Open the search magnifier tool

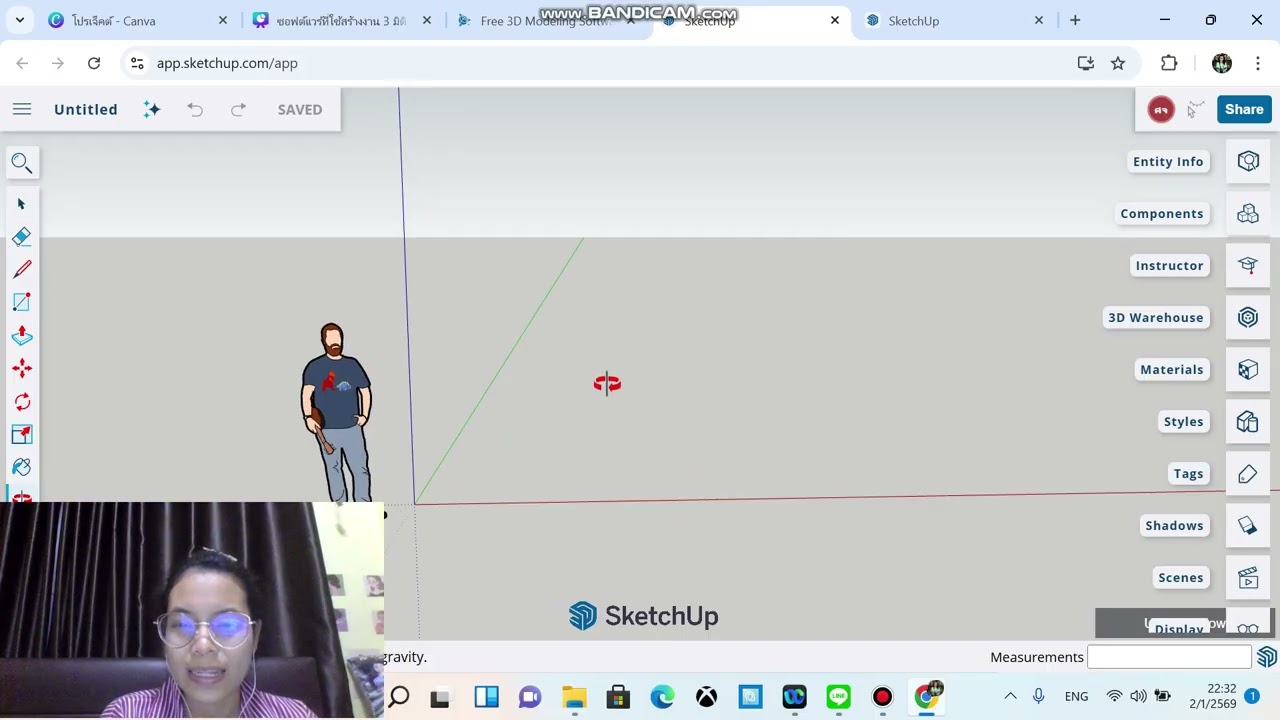click(x=22, y=163)
